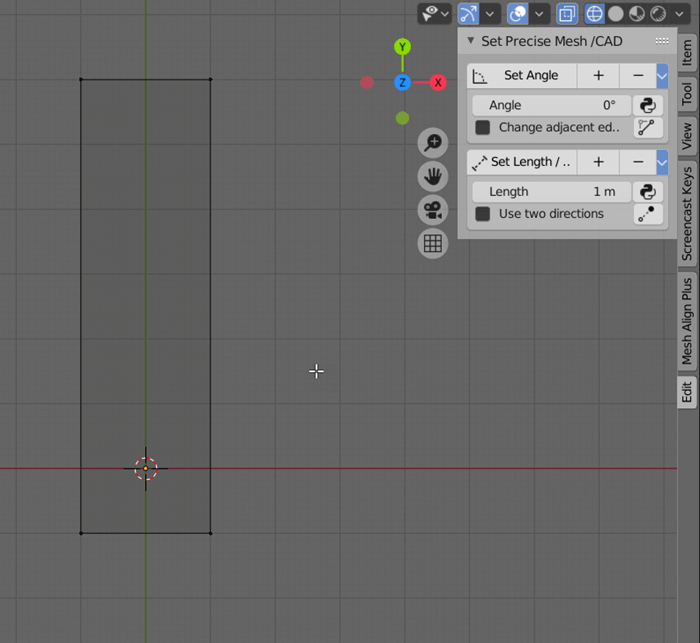Viewport: 700px width, 643px height.
Task: Open the Screencast Keys sidebar tab
Action: pyautogui.click(x=687, y=214)
